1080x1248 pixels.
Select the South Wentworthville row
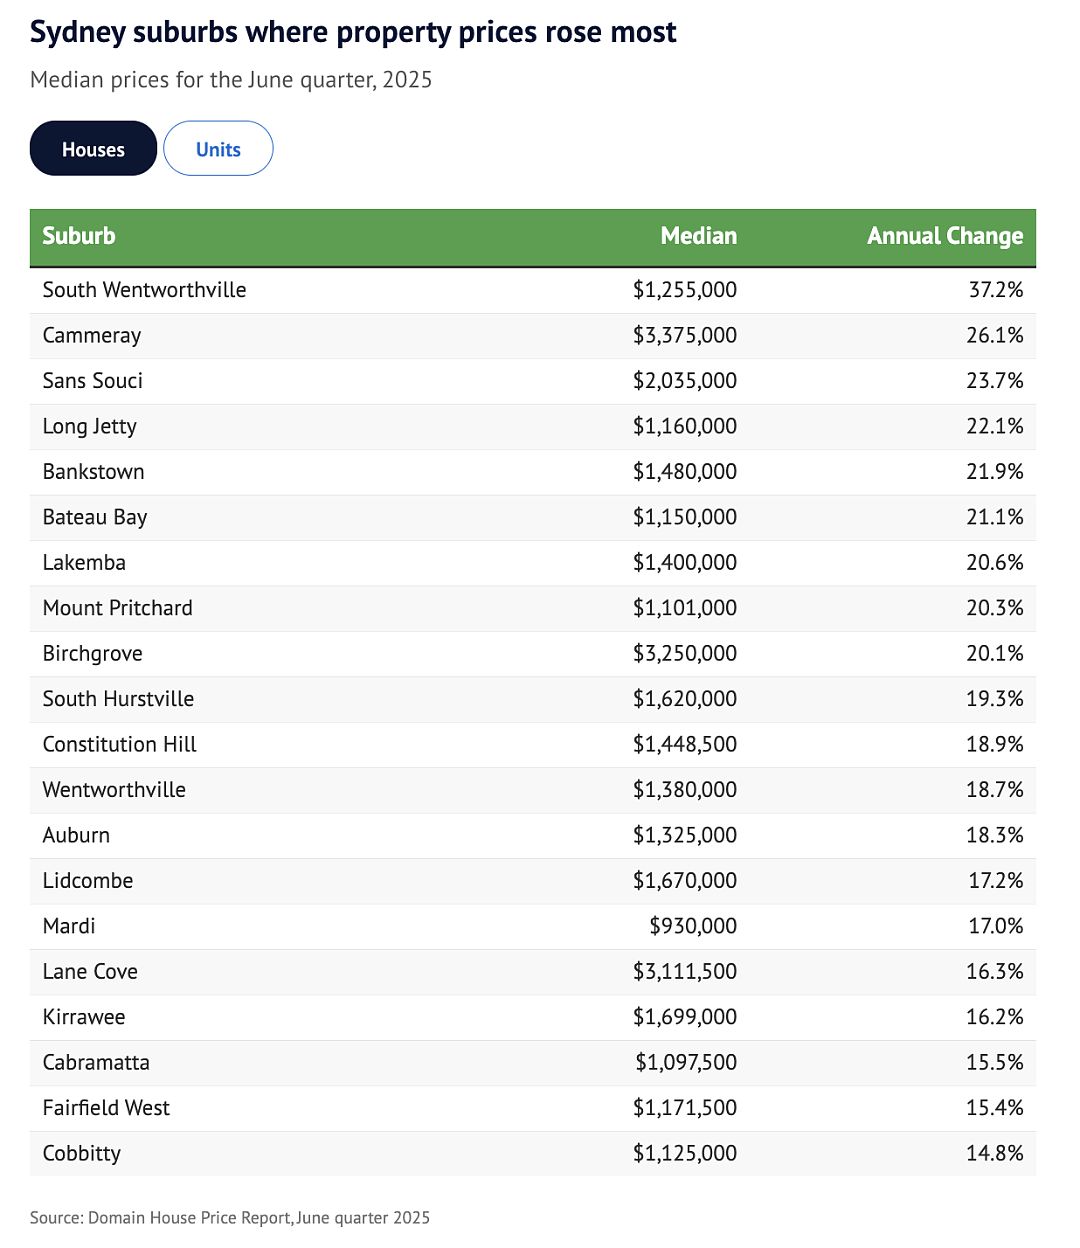[x=533, y=290]
